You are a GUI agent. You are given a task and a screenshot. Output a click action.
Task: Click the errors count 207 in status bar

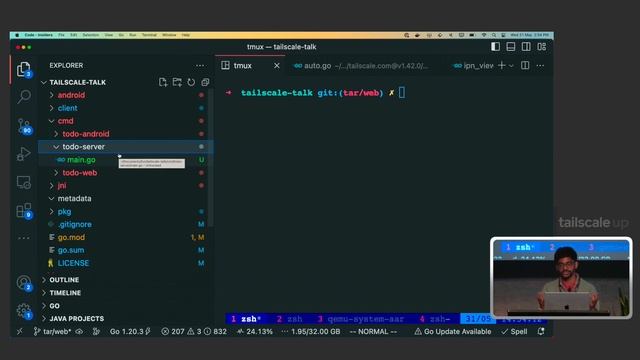(173, 331)
